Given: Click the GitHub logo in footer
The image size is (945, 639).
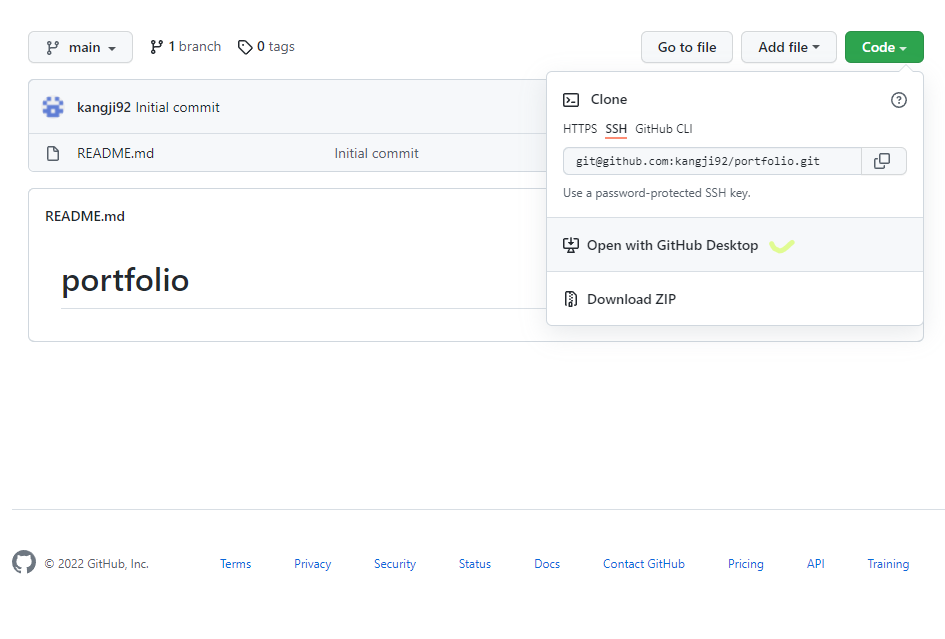Looking at the screenshot, I should [24, 562].
